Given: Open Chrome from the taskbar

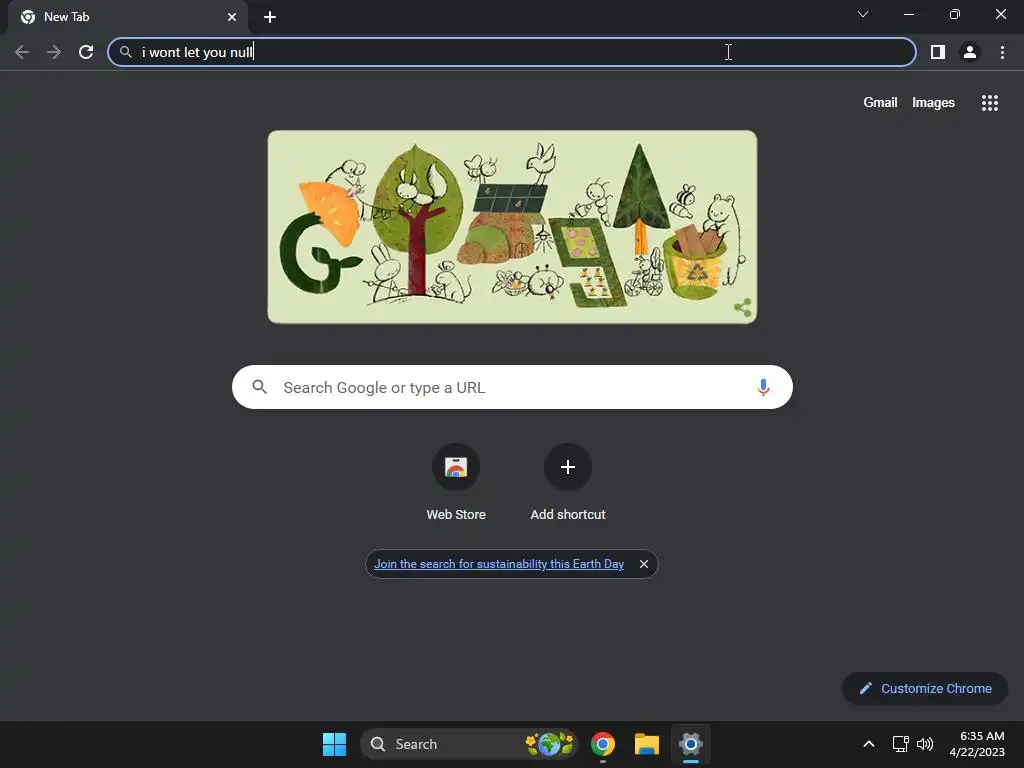Looking at the screenshot, I should 603,744.
